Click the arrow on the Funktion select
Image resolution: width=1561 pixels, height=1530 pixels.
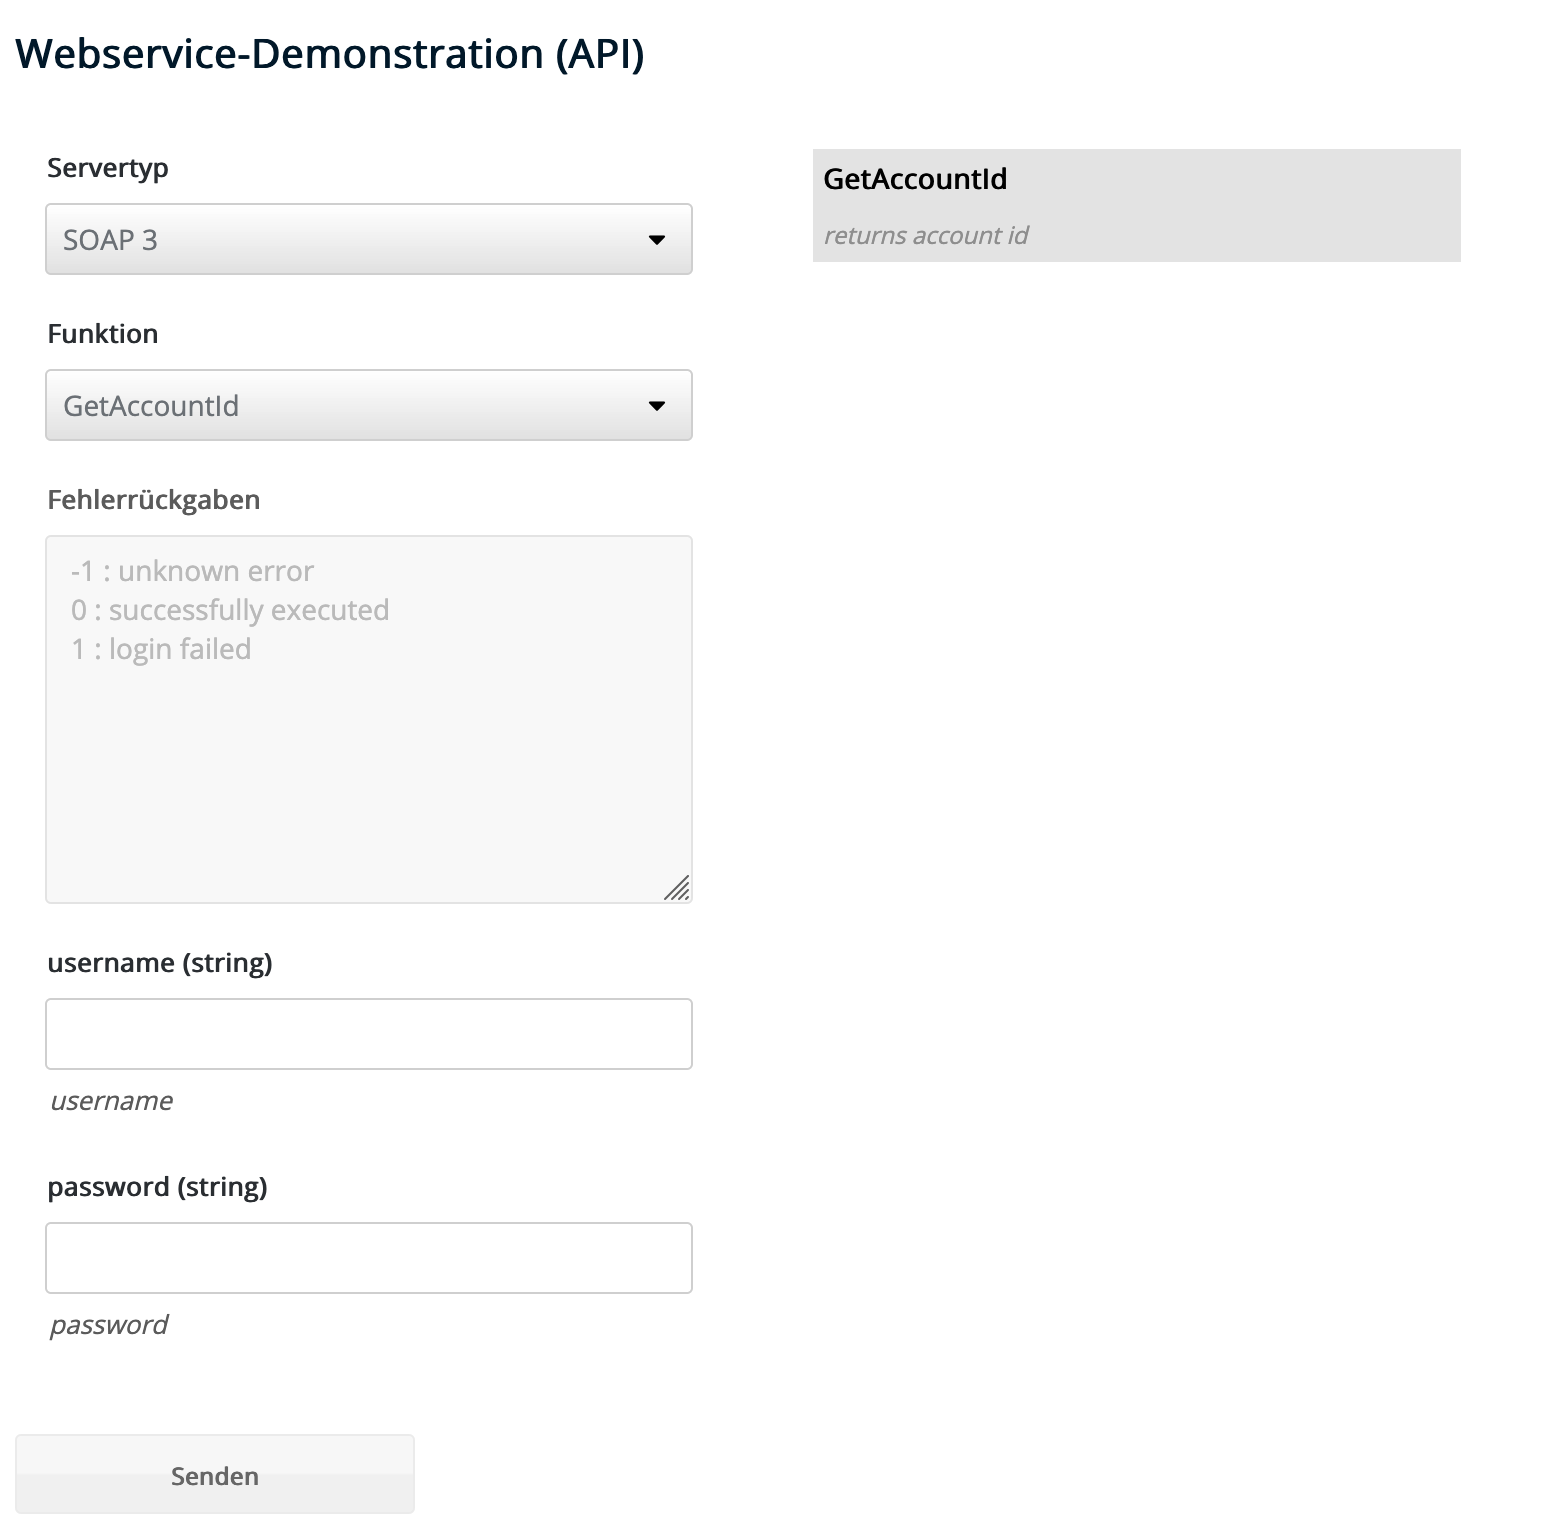pyautogui.click(x=656, y=406)
